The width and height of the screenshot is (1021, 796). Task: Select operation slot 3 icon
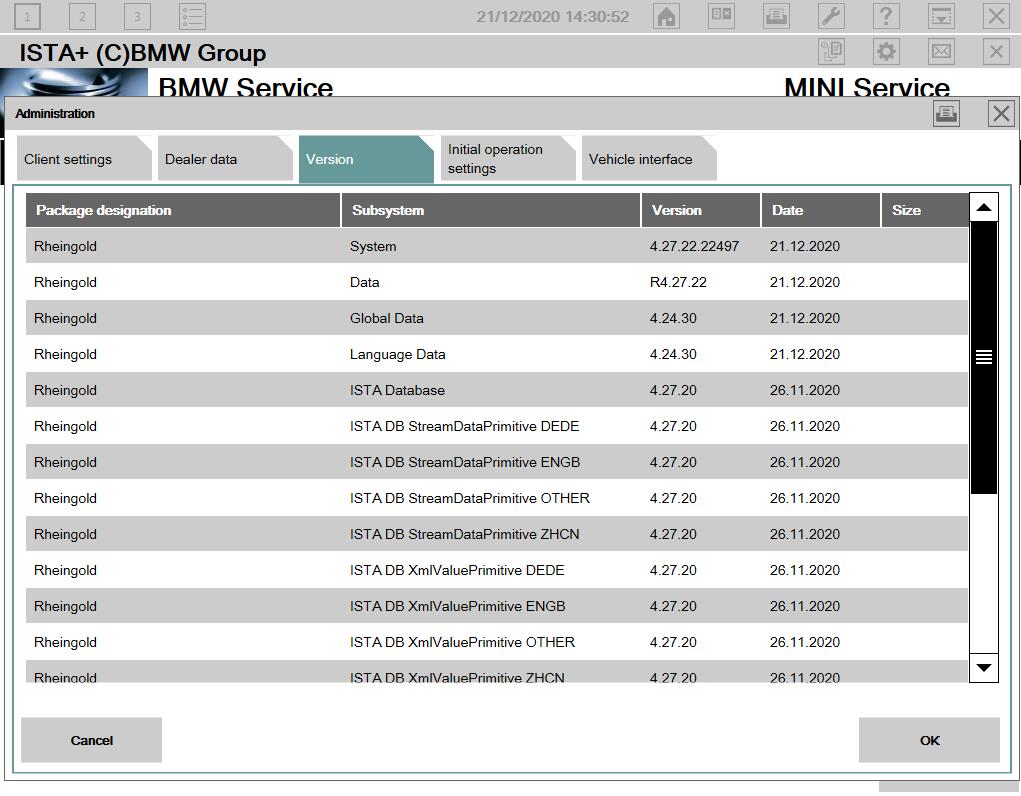pyautogui.click(x=137, y=16)
